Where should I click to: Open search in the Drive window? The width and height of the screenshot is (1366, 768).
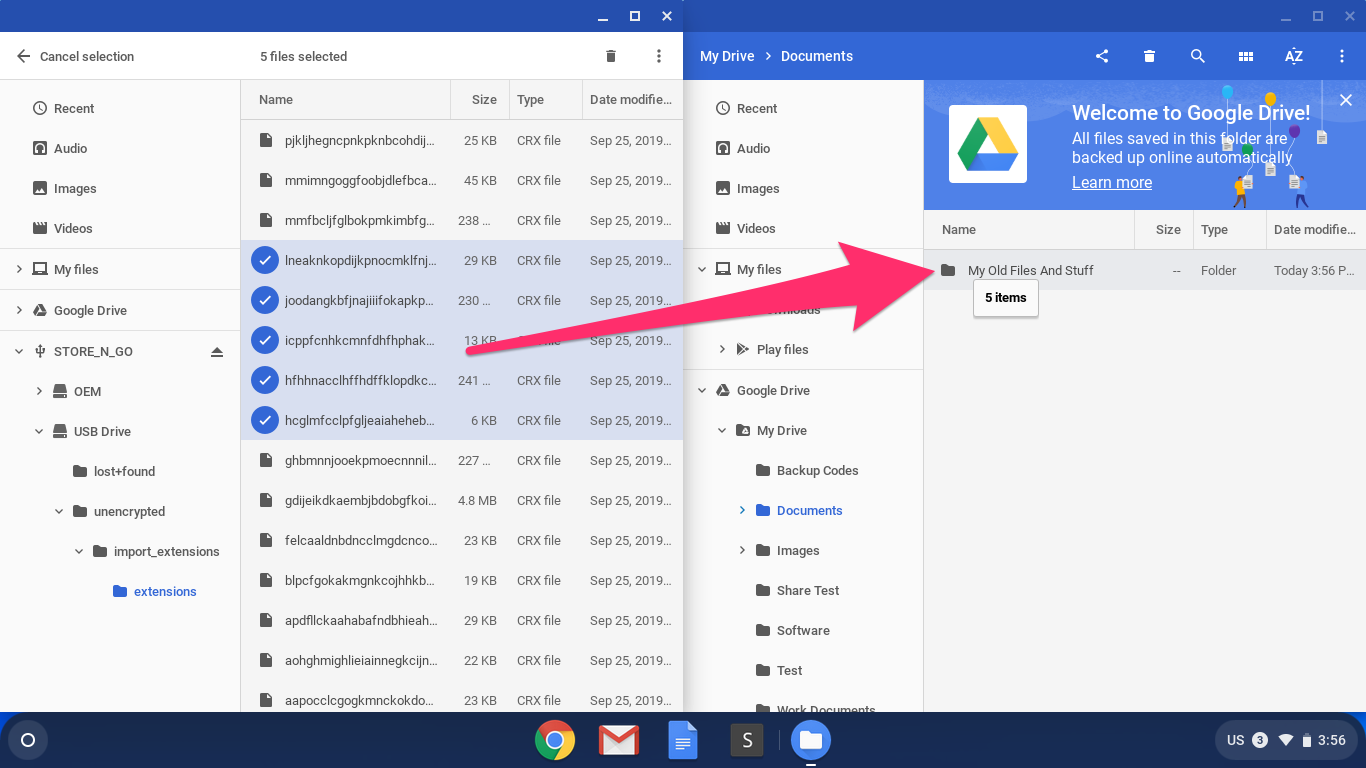pyautogui.click(x=1198, y=56)
